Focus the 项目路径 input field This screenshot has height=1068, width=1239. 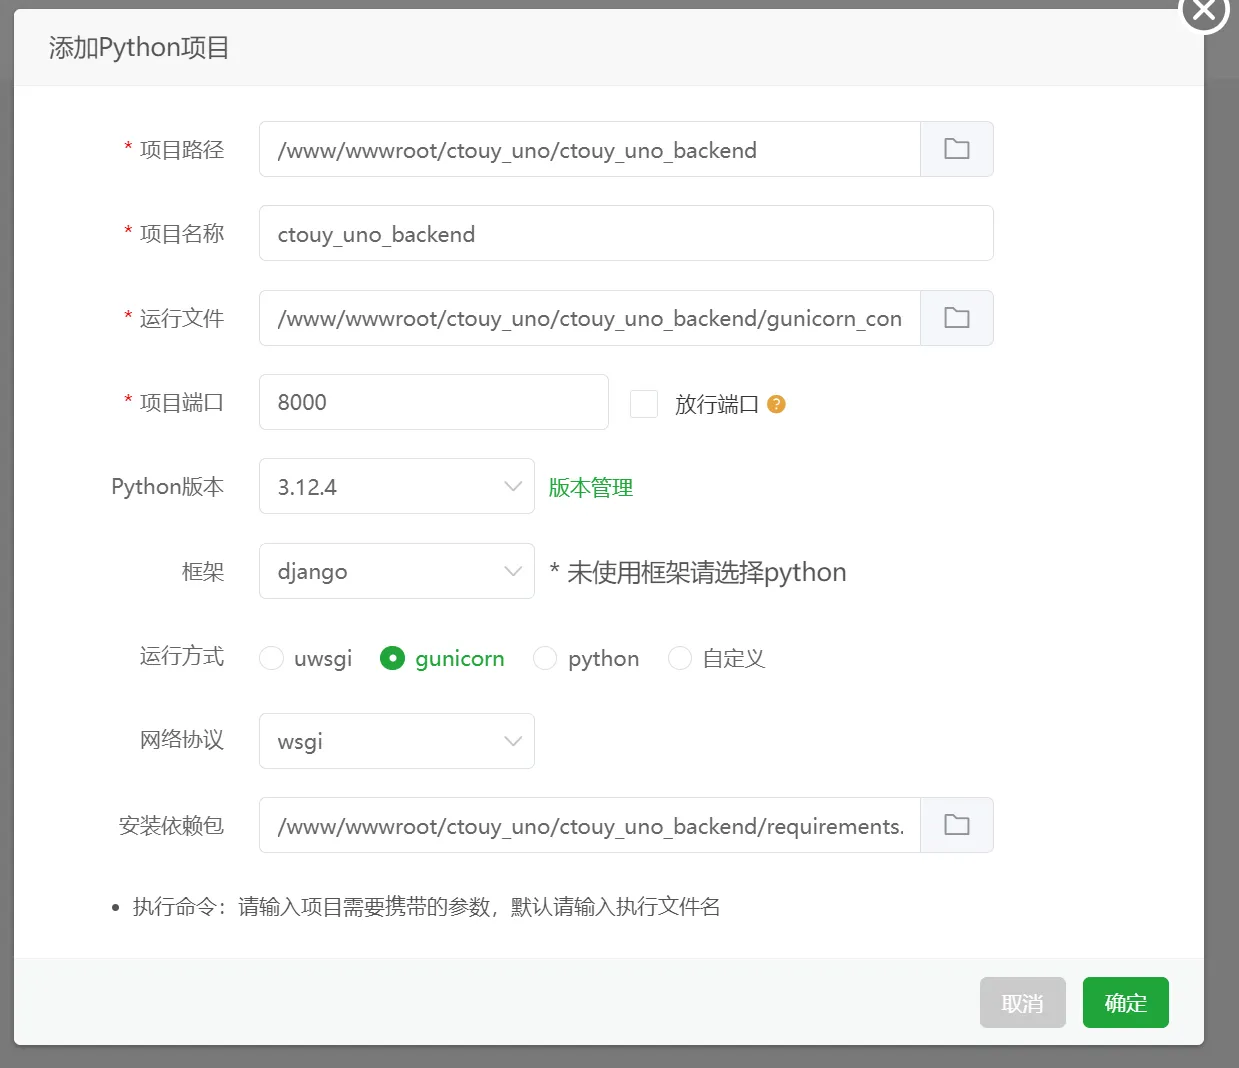[590, 149]
